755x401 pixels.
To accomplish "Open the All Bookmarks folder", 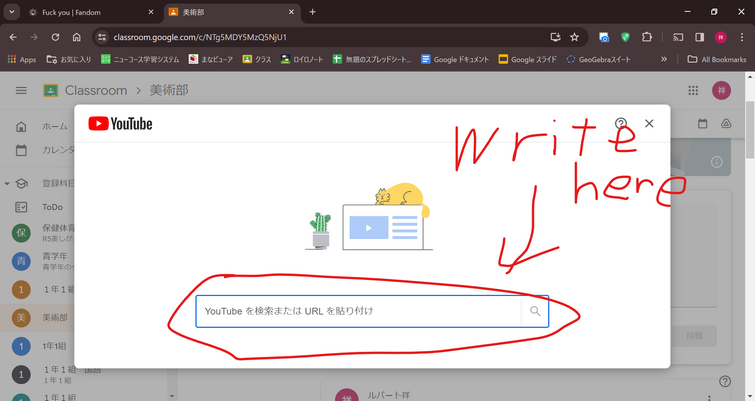I will click(717, 59).
